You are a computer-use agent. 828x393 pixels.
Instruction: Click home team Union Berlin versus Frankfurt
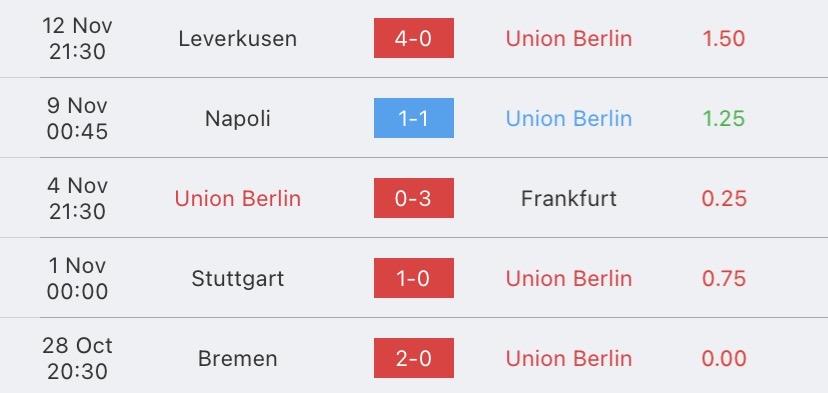pyautogui.click(x=238, y=199)
